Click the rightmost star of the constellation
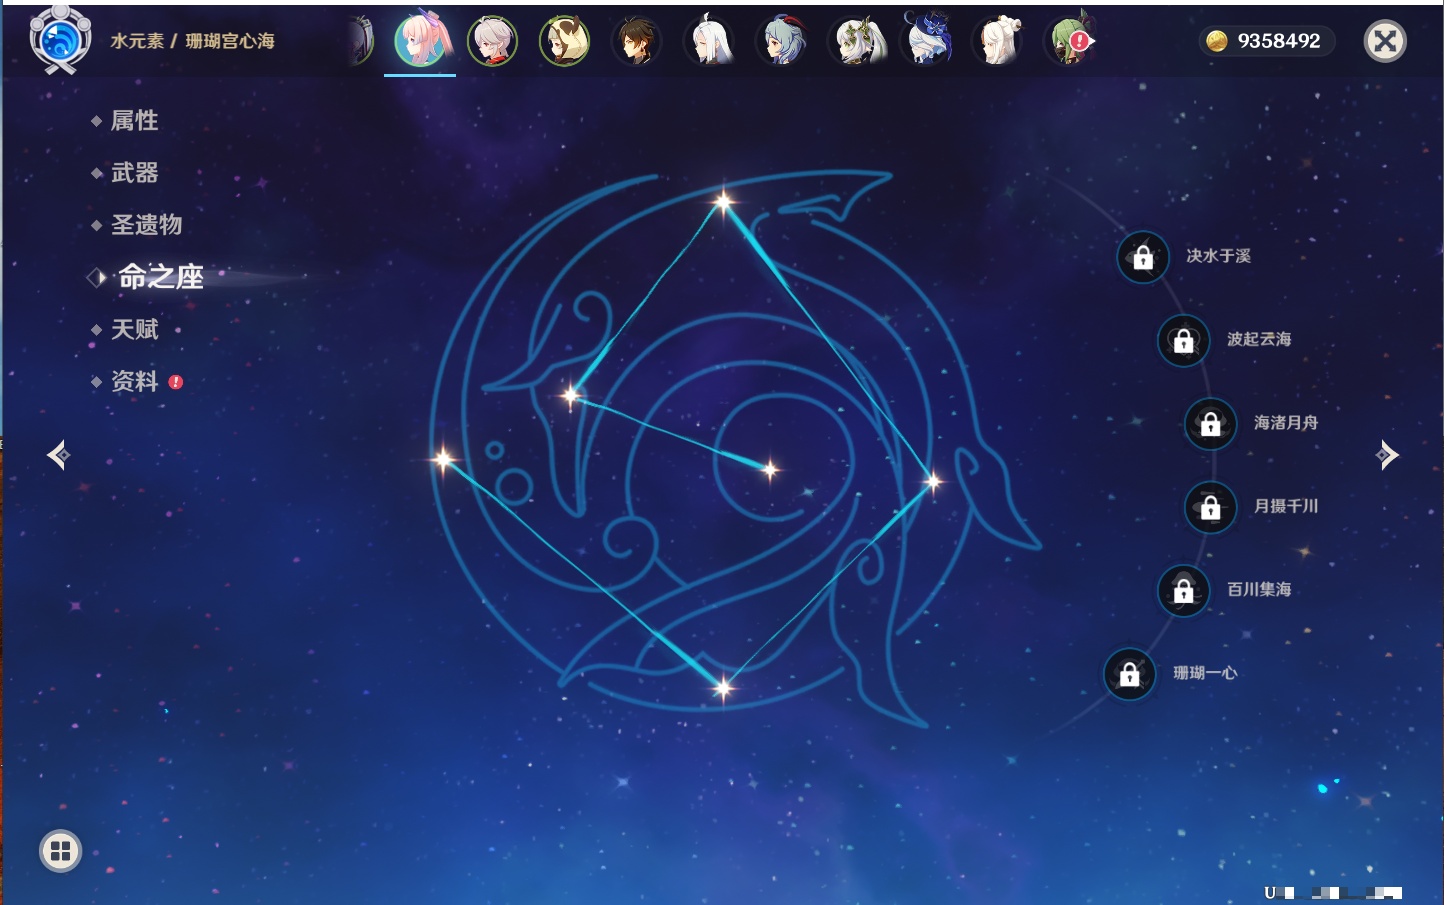 pyautogui.click(x=933, y=482)
